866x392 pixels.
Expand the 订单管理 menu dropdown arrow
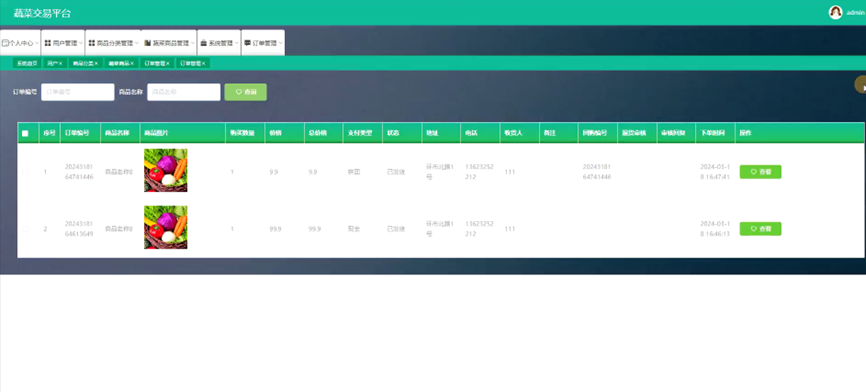pyautogui.click(x=280, y=43)
